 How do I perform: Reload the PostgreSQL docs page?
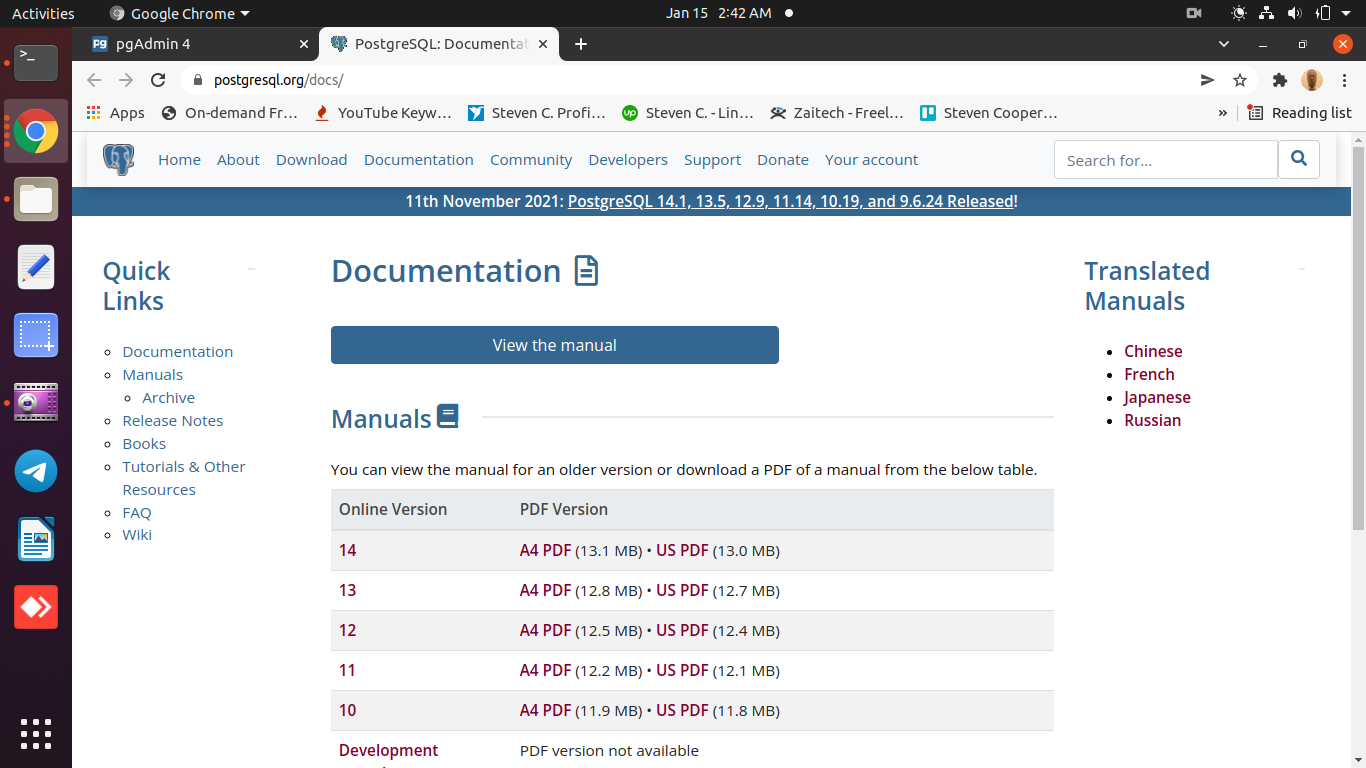158,80
